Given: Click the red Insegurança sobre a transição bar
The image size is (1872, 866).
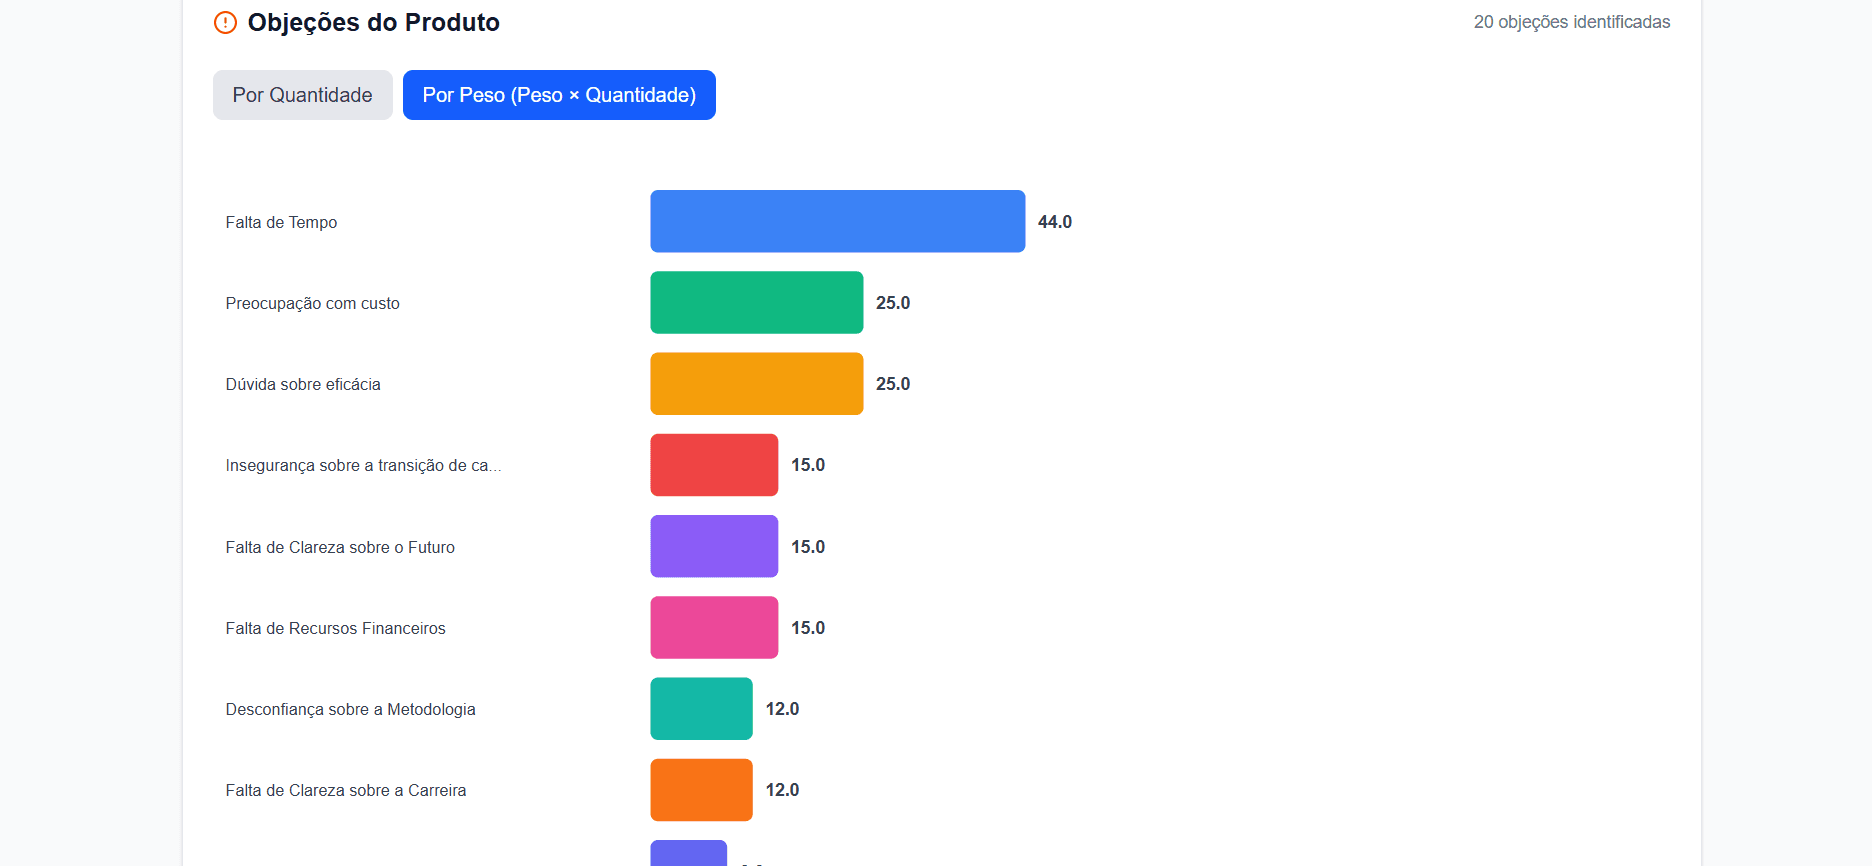Looking at the screenshot, I should coord(714,465).
